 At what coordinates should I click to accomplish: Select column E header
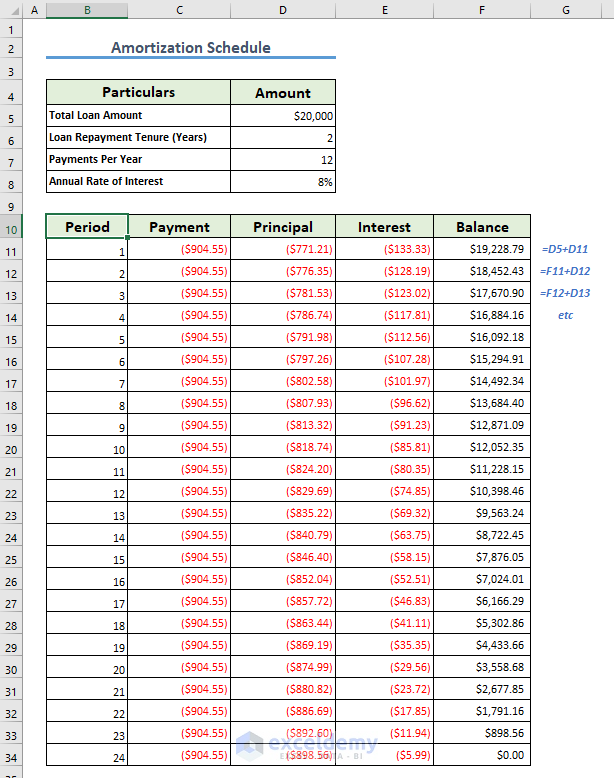pyautogui.click(x=385, y=9)
